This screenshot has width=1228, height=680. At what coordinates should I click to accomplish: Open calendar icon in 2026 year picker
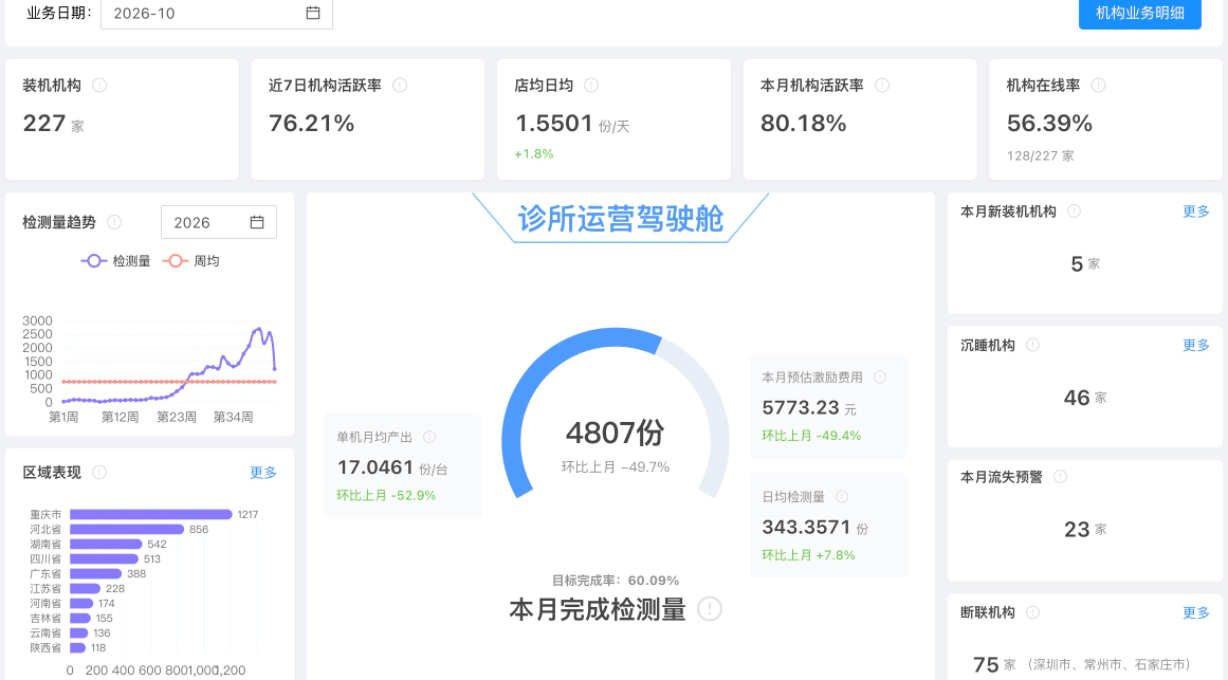tap(257, 222)
